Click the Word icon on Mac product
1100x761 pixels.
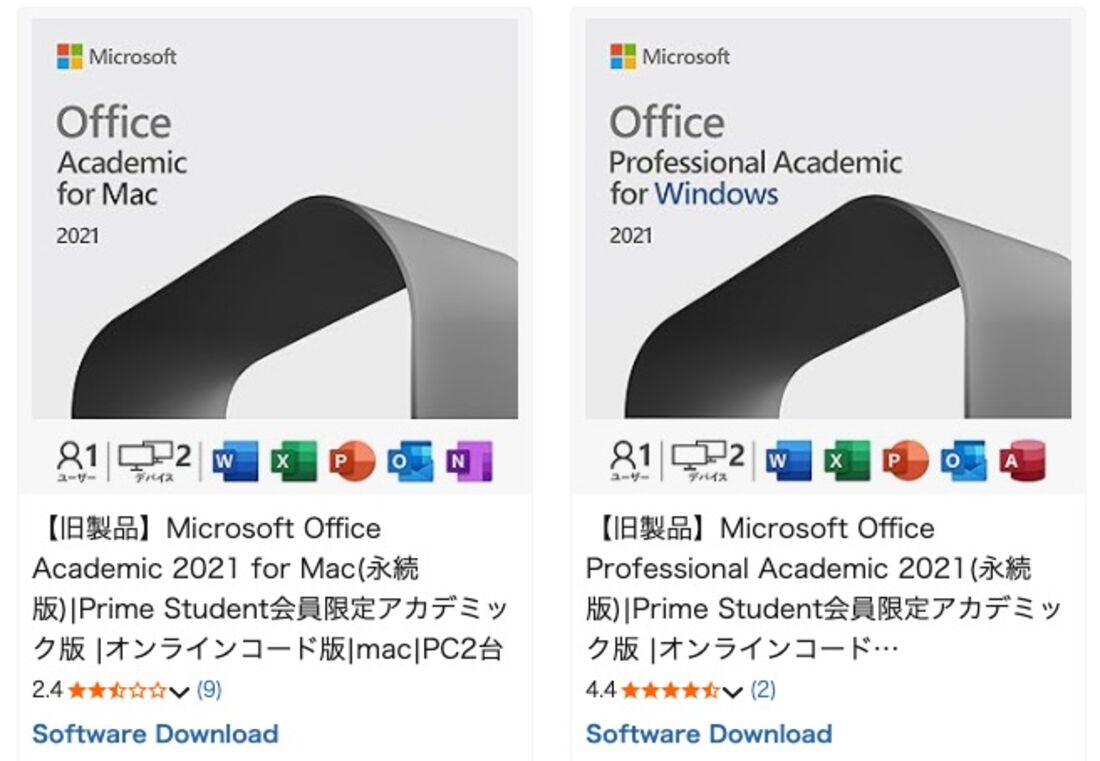(x=235, y=461)
